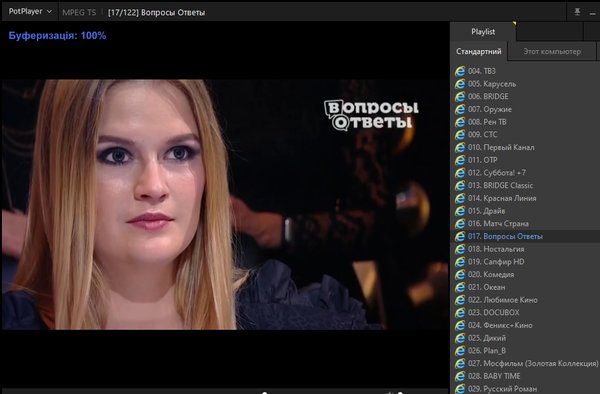600x394 pixels.
Task: Open the PotPlayer main menu dropdown
Action: [x=30, y=11]
